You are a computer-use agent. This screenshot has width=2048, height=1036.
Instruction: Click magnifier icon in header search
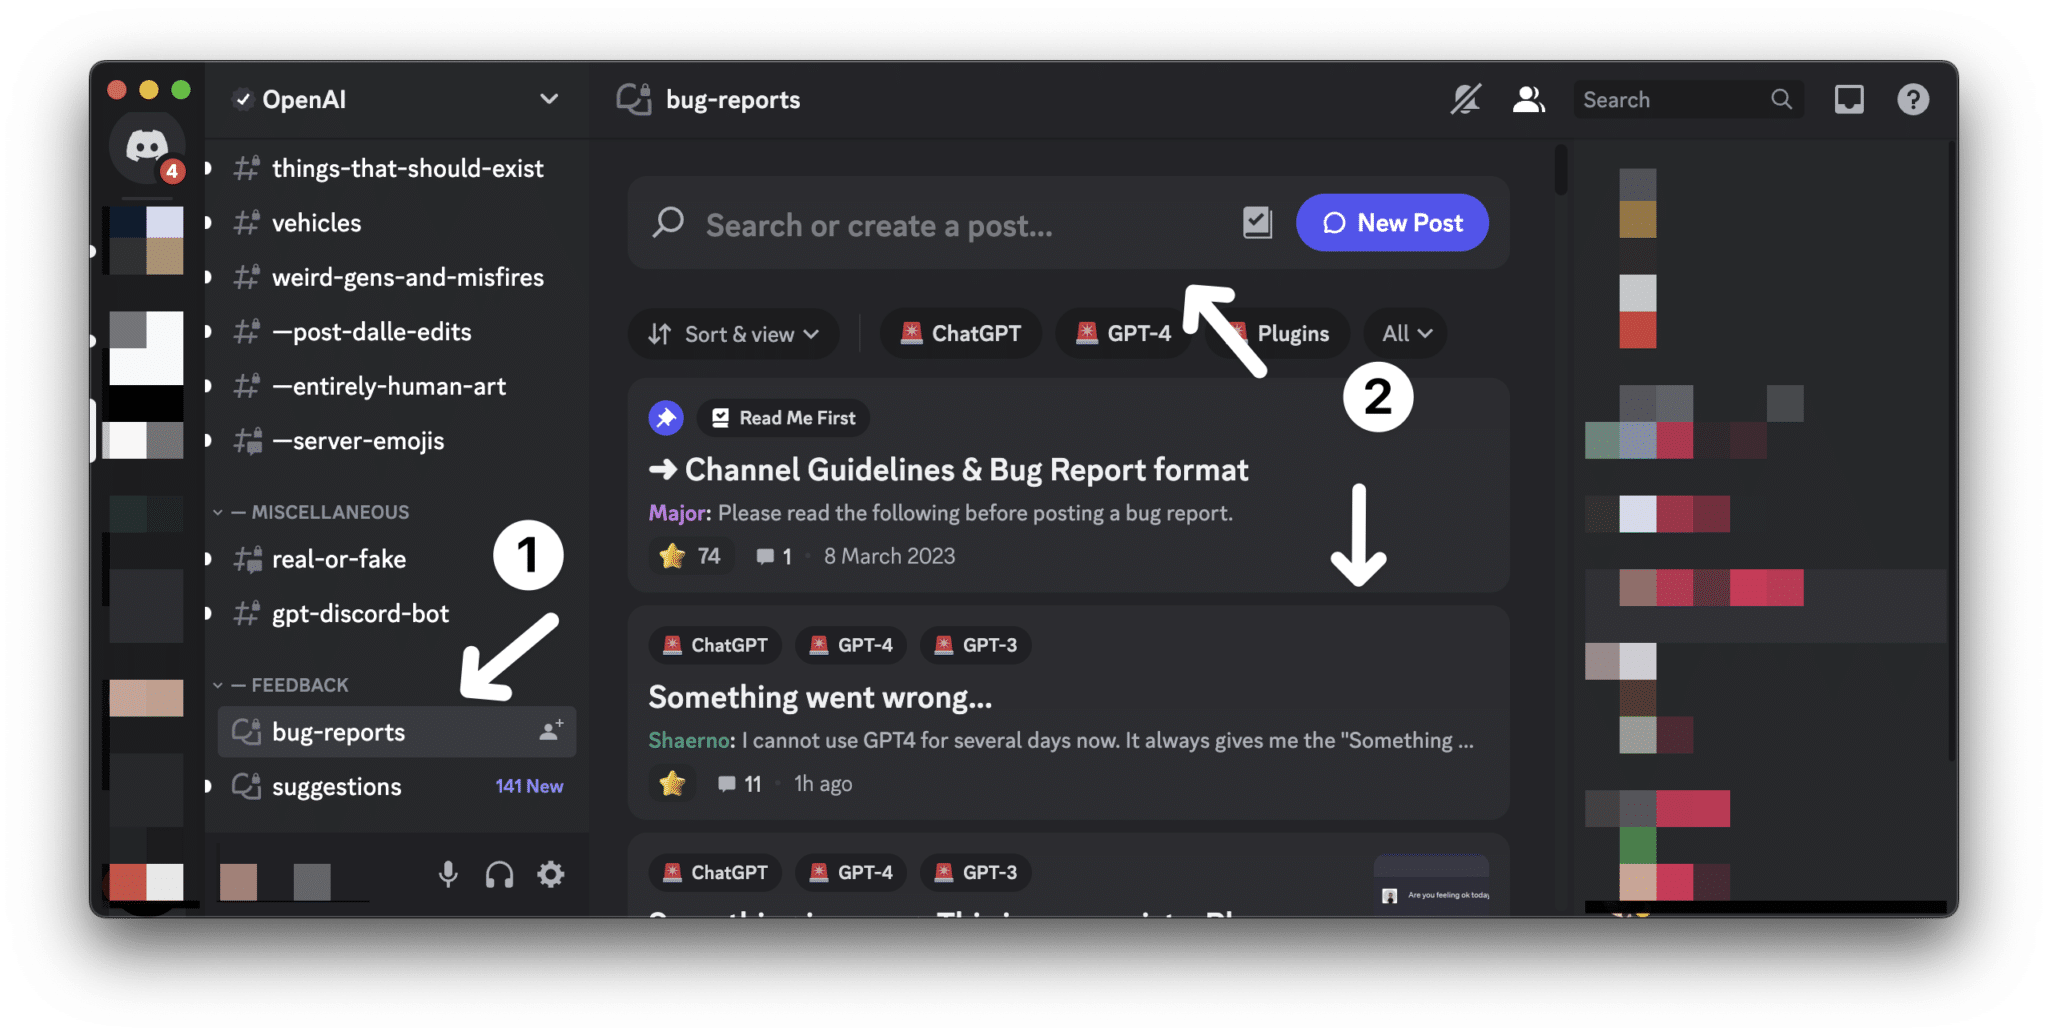(x=1781, y=100)
